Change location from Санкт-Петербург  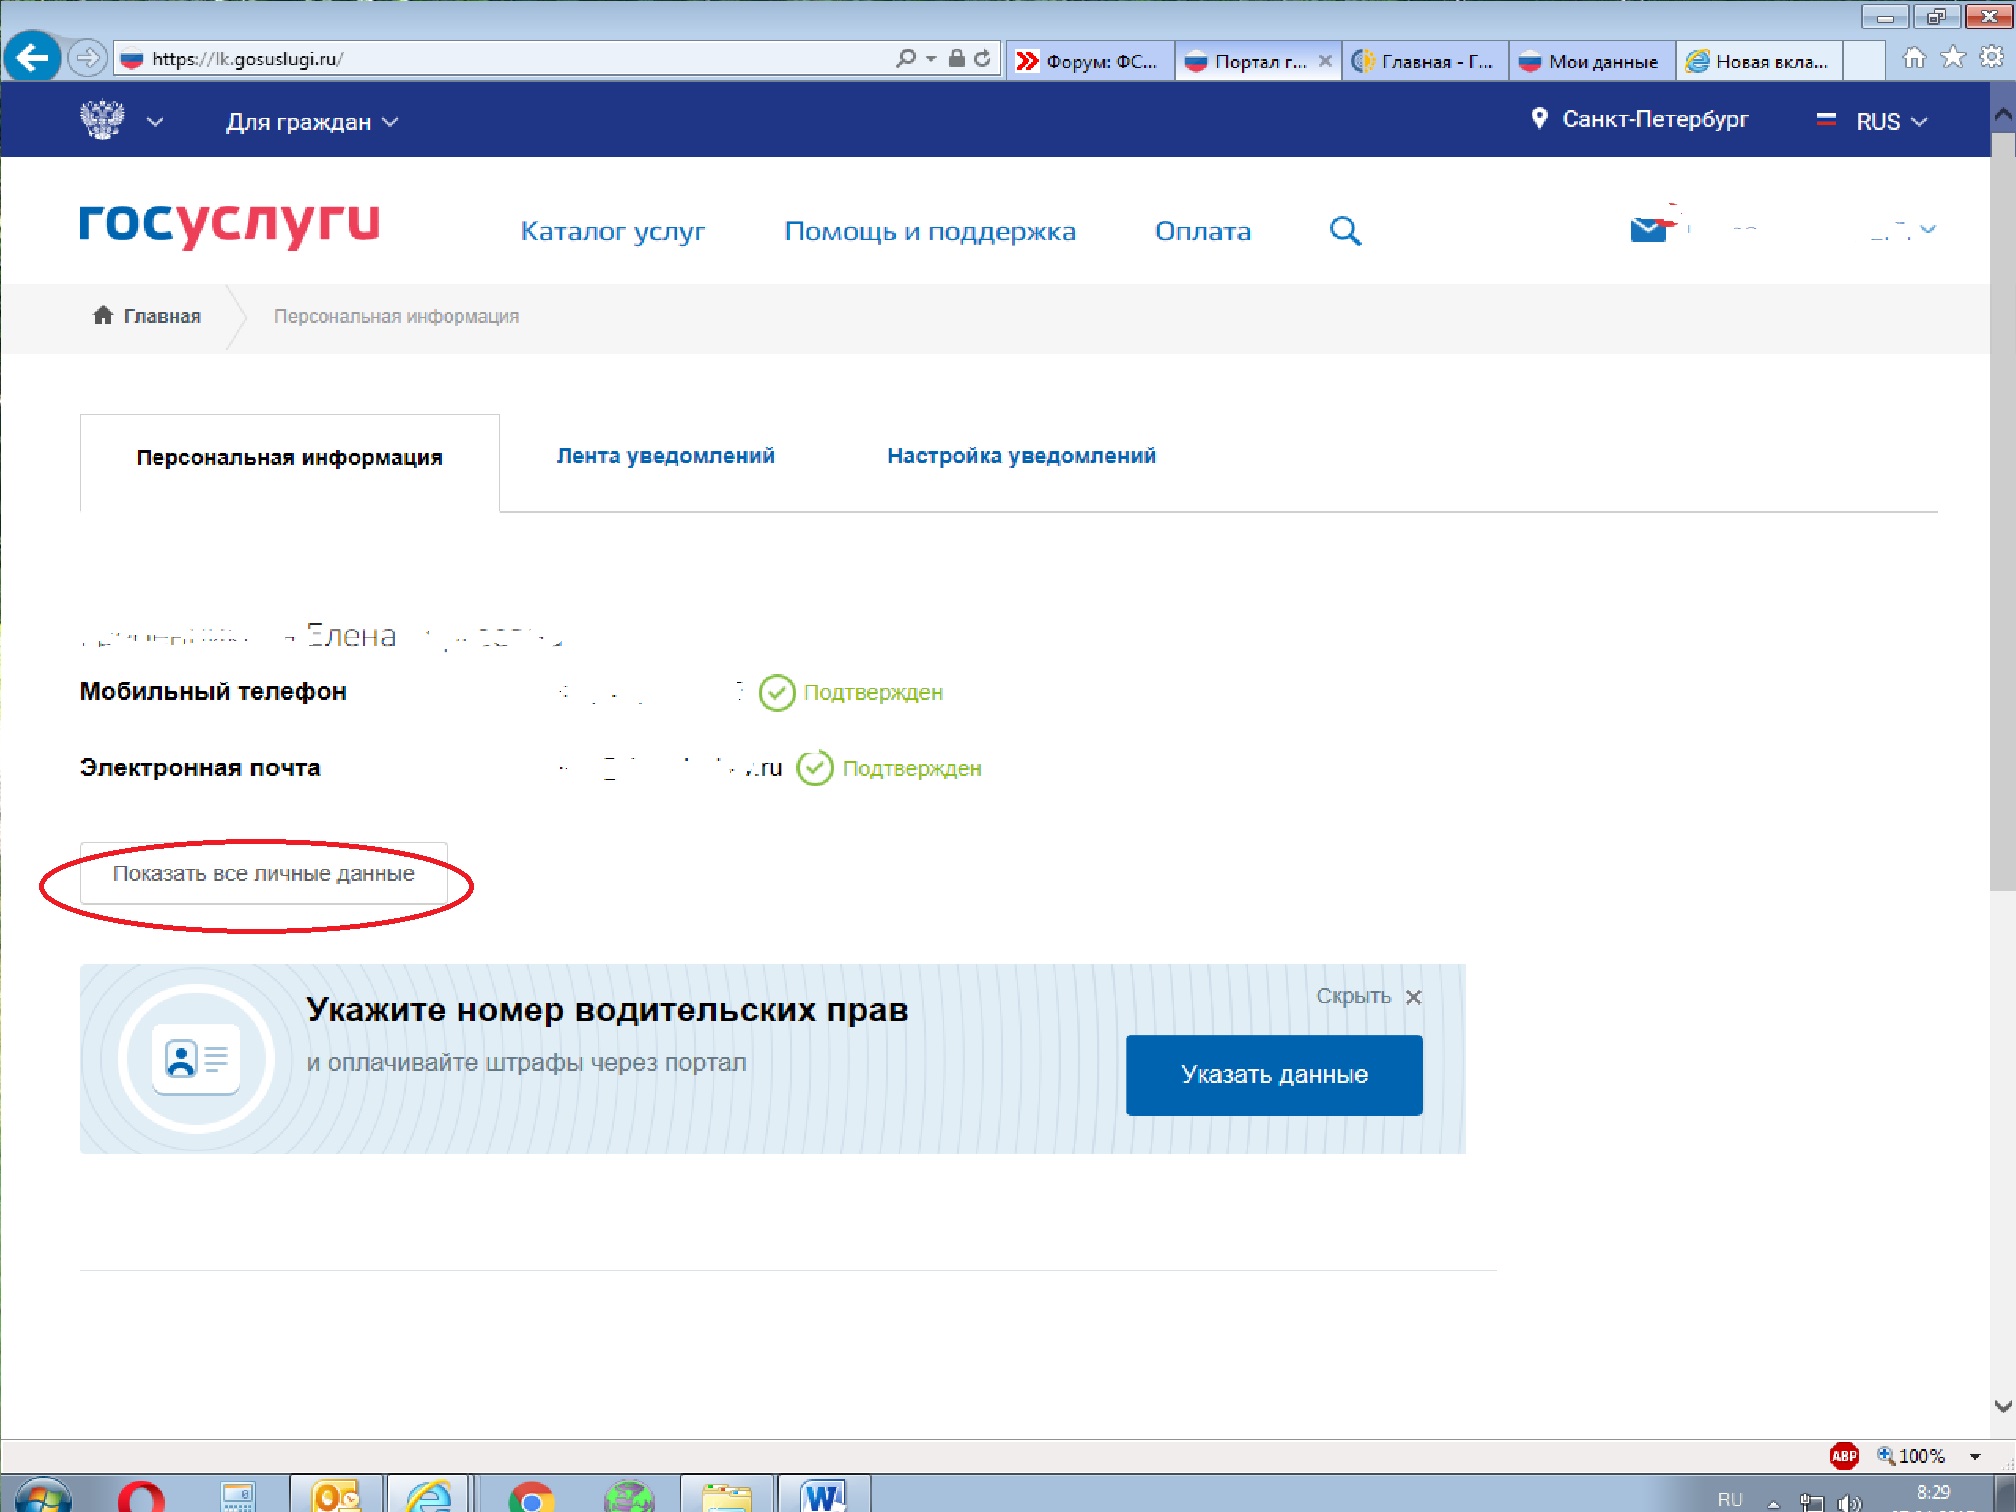1640,119
